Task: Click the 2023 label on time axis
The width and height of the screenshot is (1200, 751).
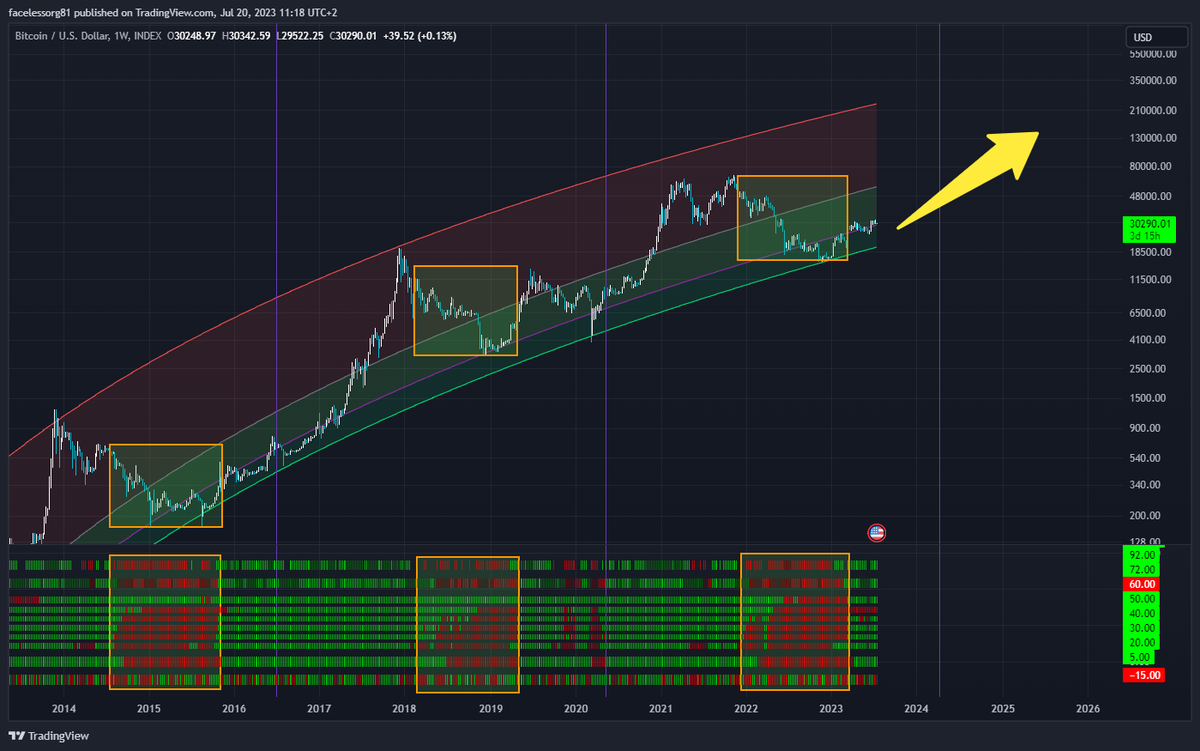Action: [x=832, y=708]
